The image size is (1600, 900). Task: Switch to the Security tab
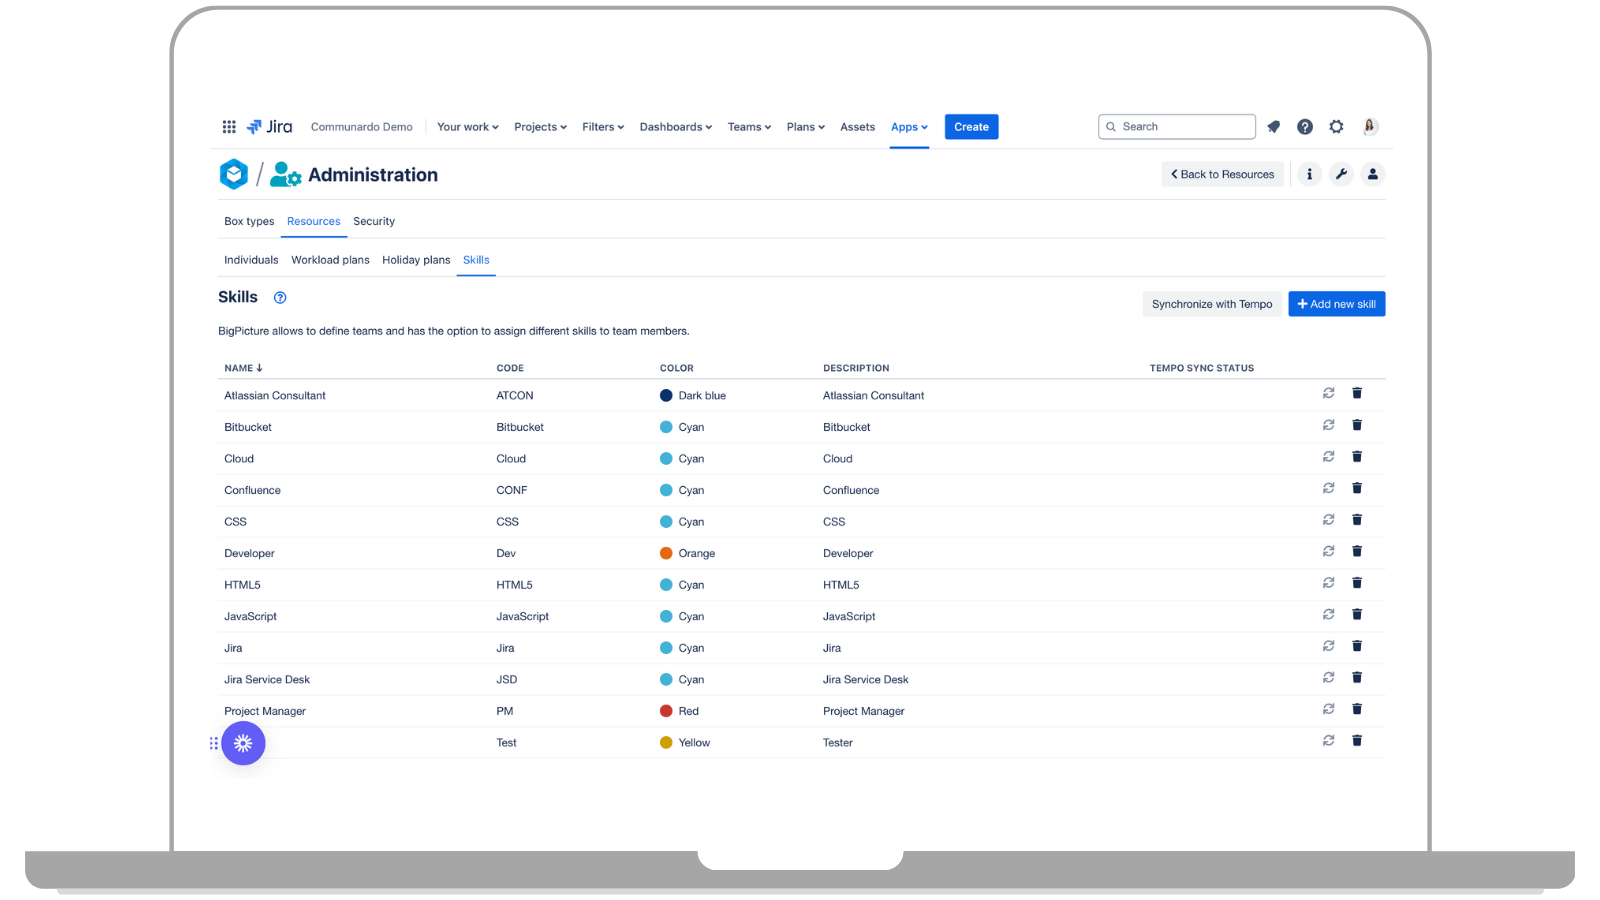click(374, 221)
